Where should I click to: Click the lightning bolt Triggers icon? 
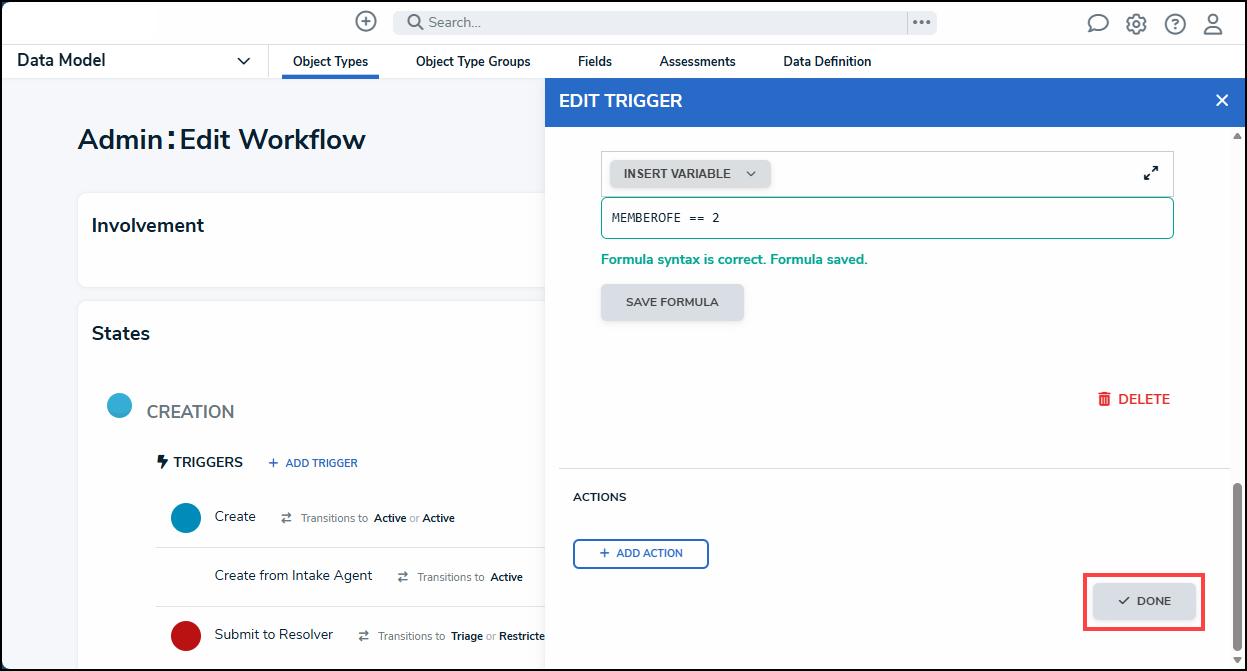point(163,462)
